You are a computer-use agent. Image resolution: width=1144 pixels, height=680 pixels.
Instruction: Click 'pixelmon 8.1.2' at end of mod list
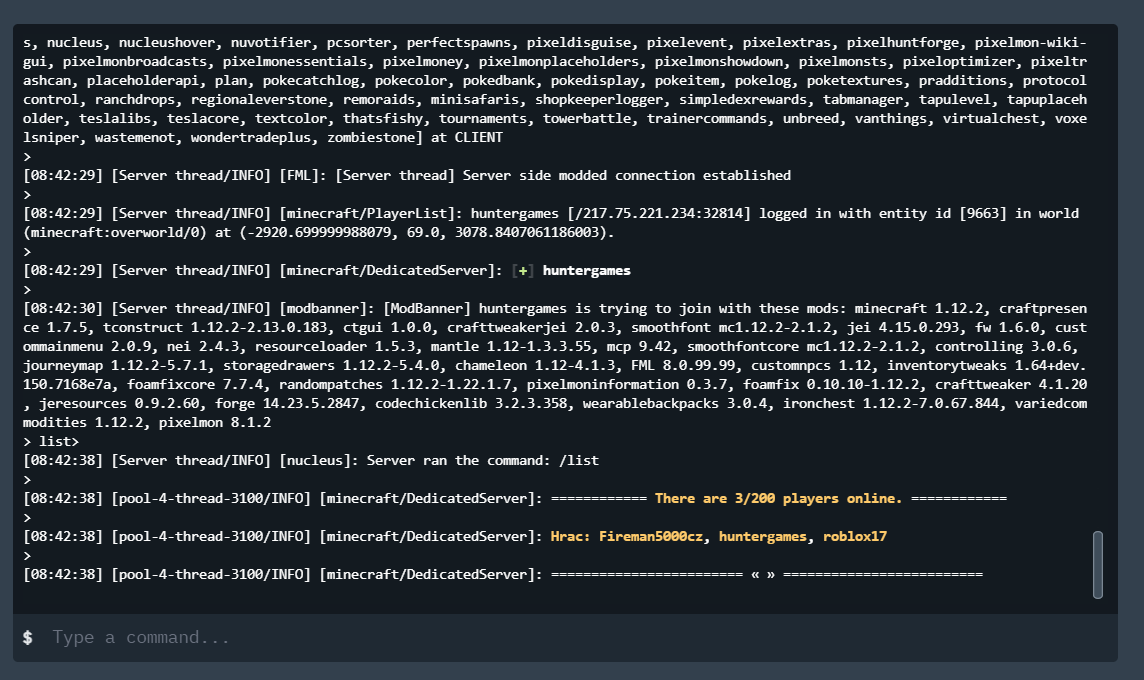click(214, 422)
